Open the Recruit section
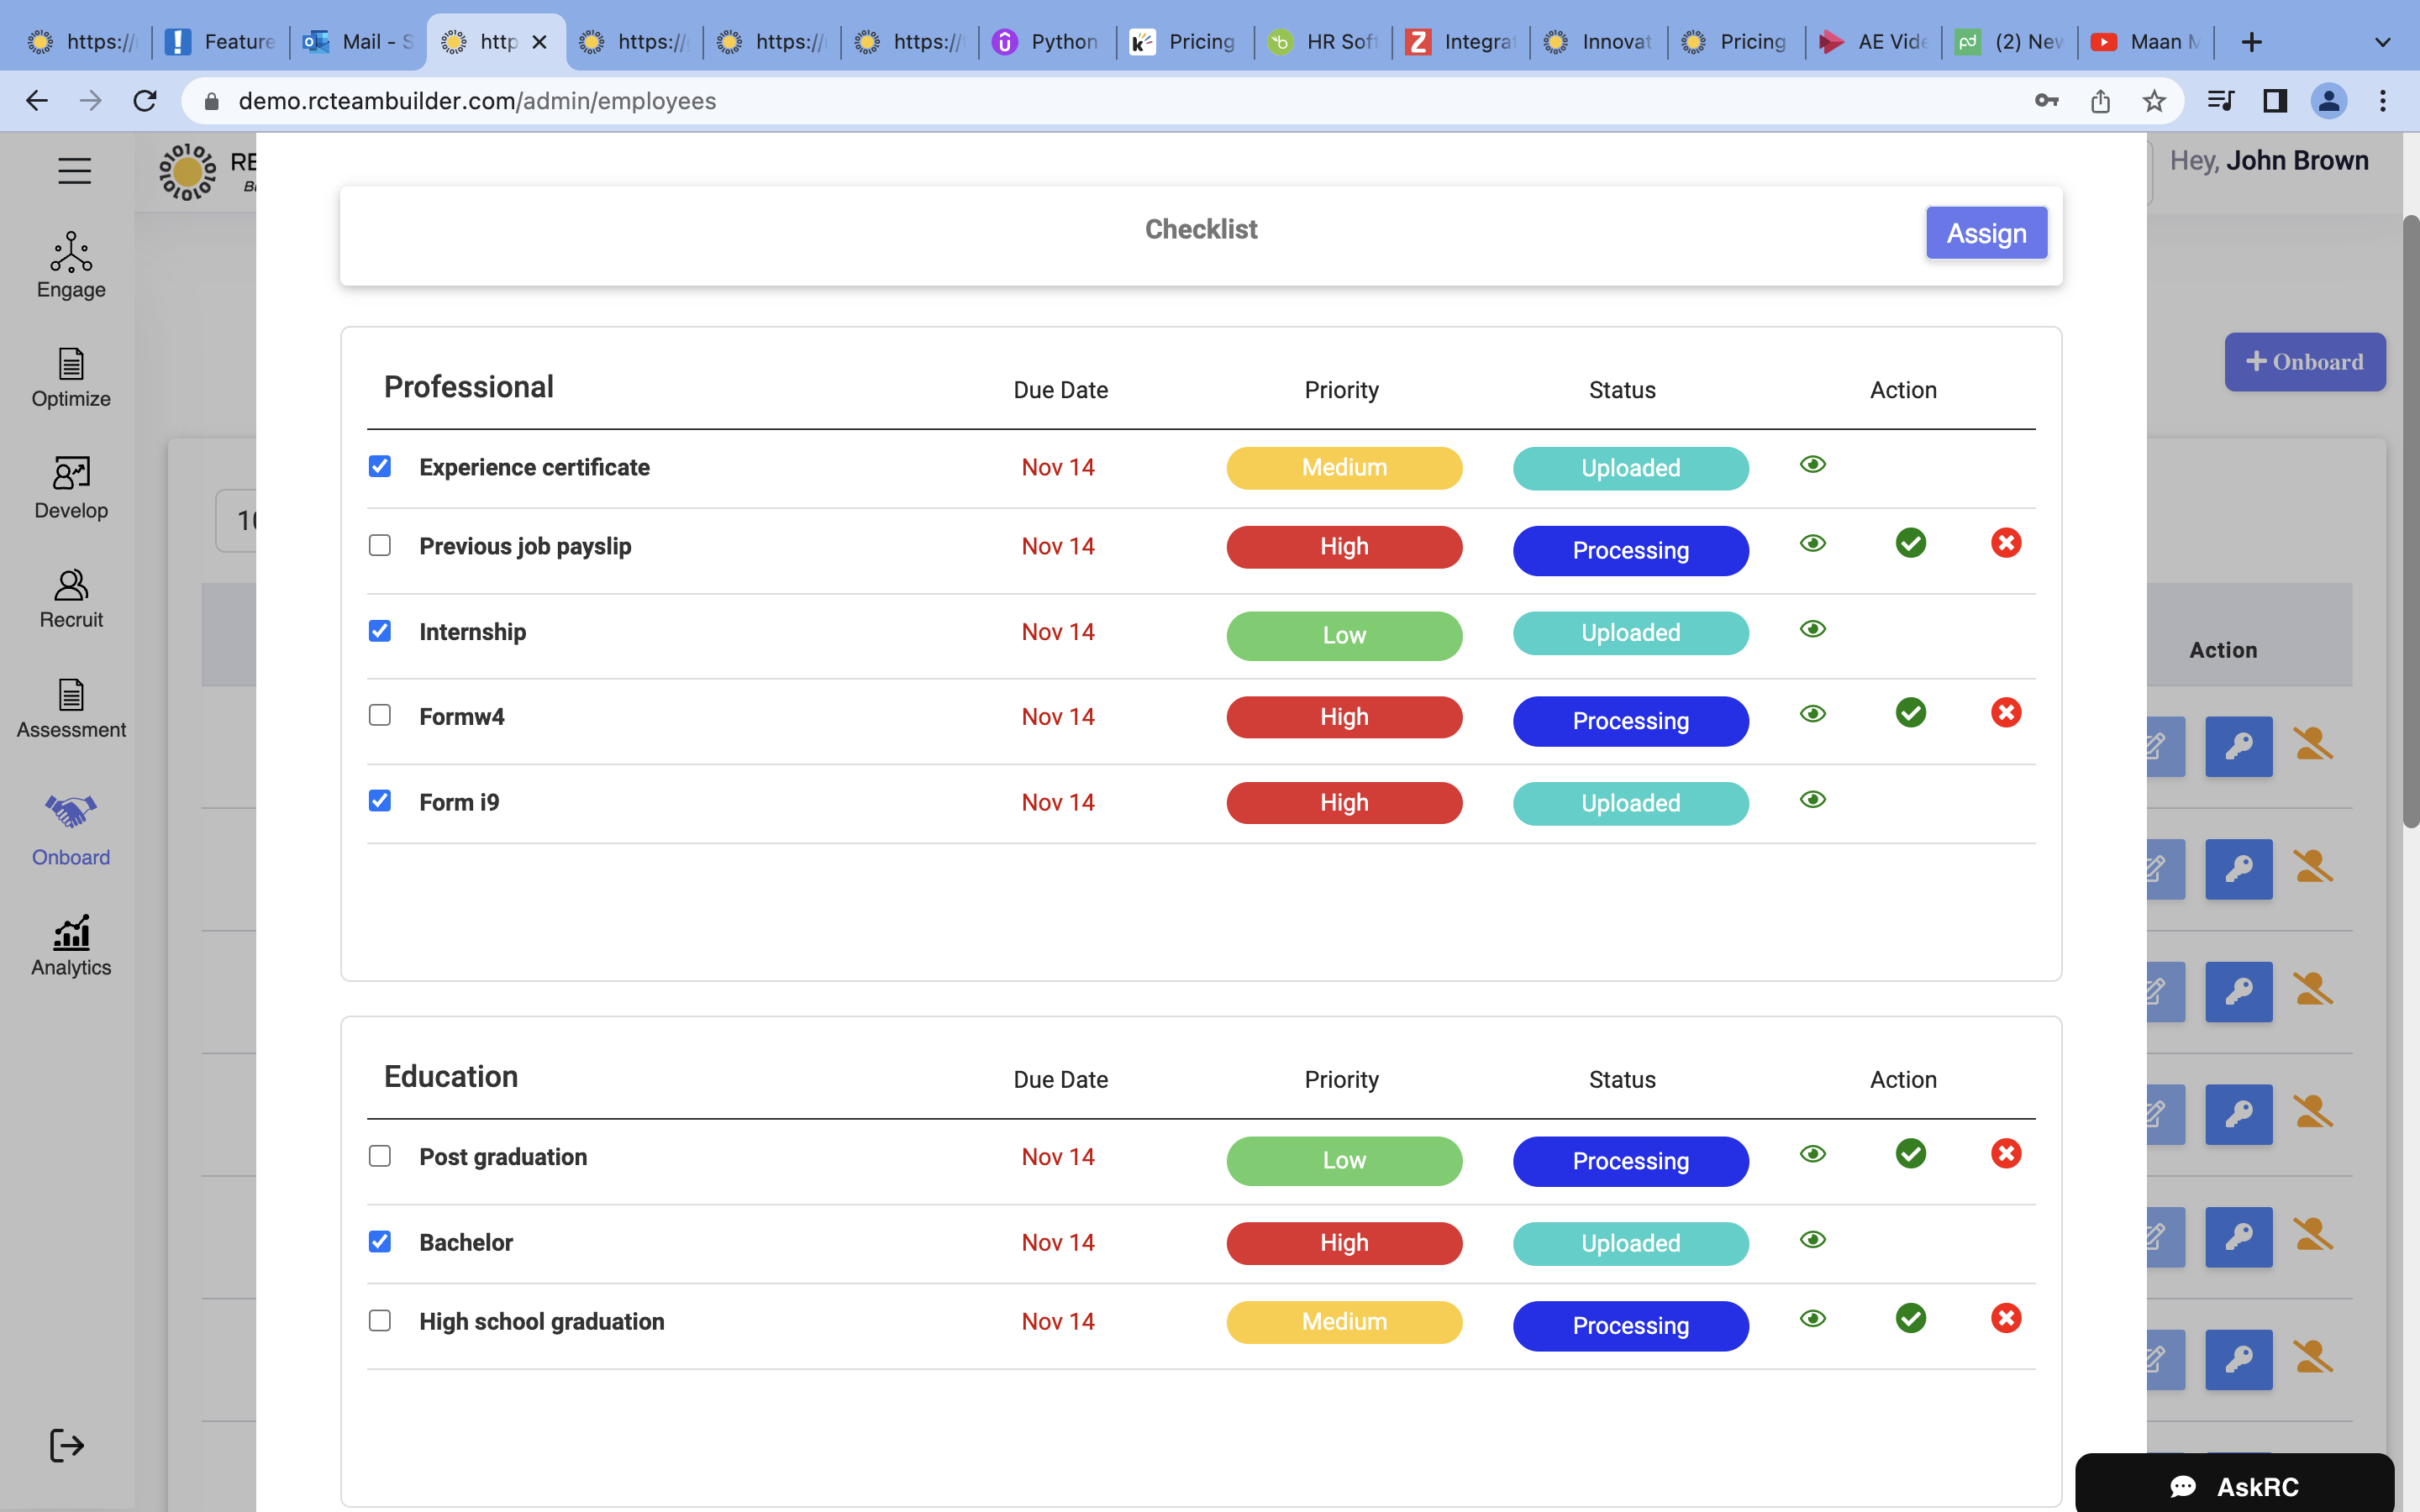 [x=71, y=599]
